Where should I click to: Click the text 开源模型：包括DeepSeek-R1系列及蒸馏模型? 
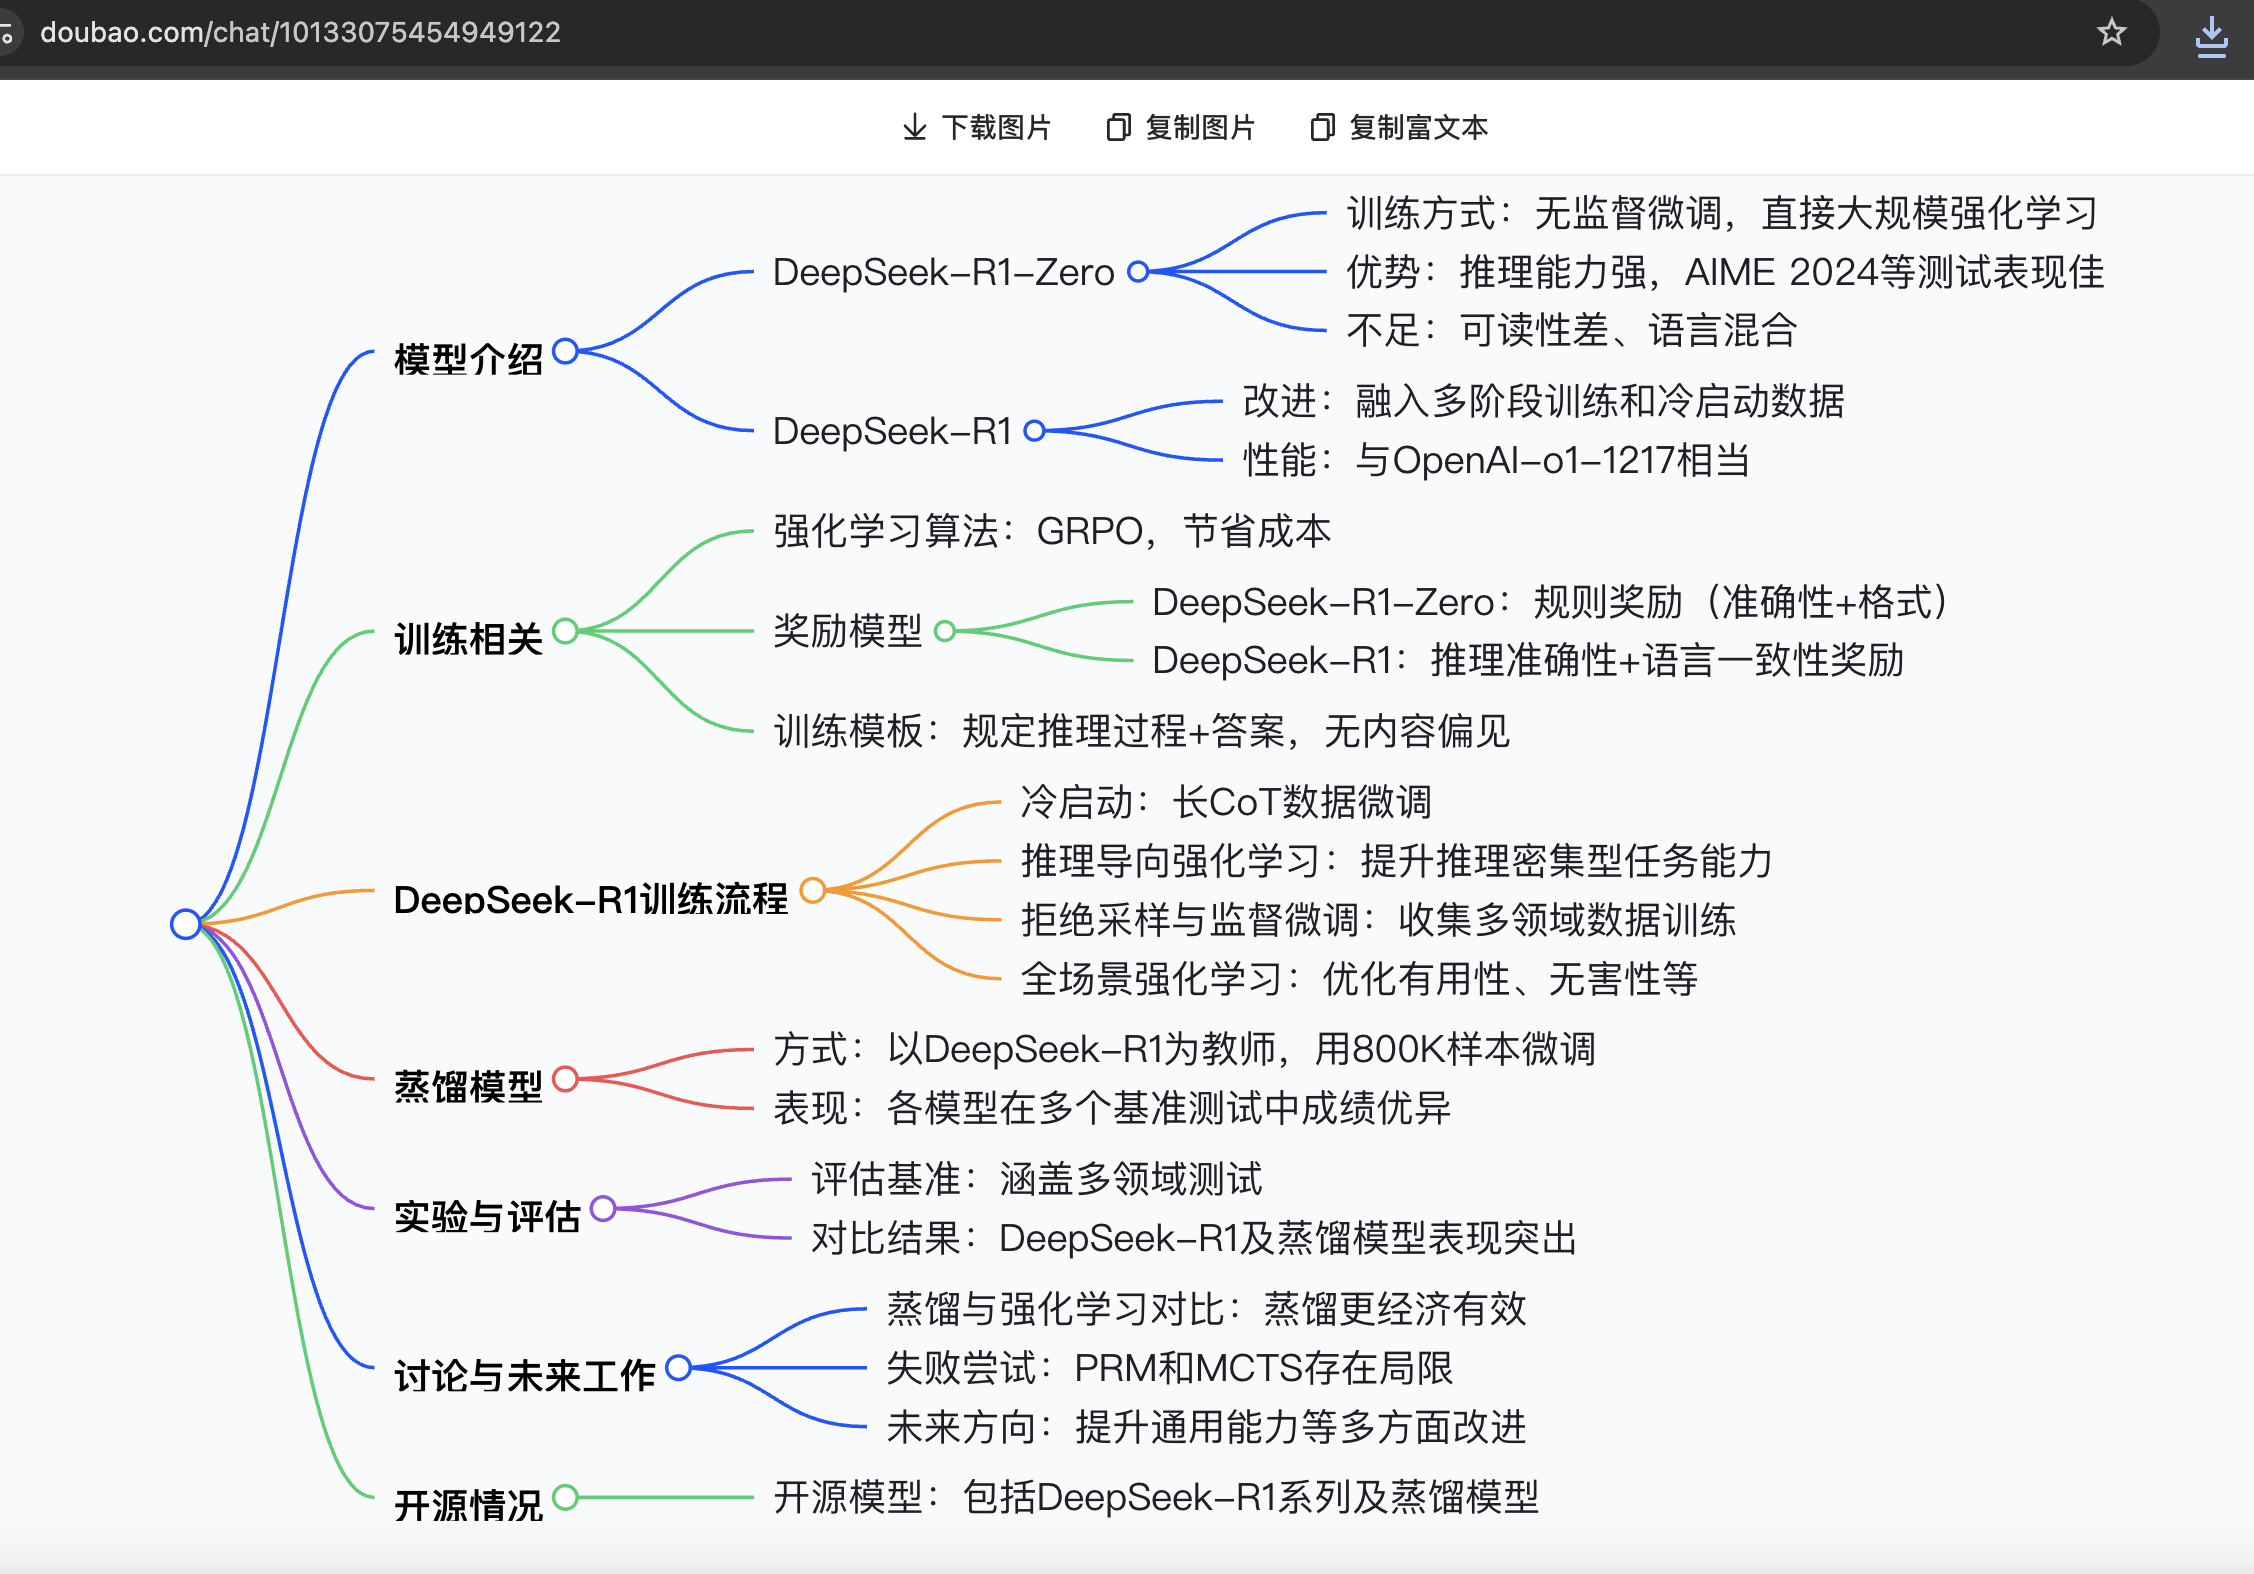1156,1497
